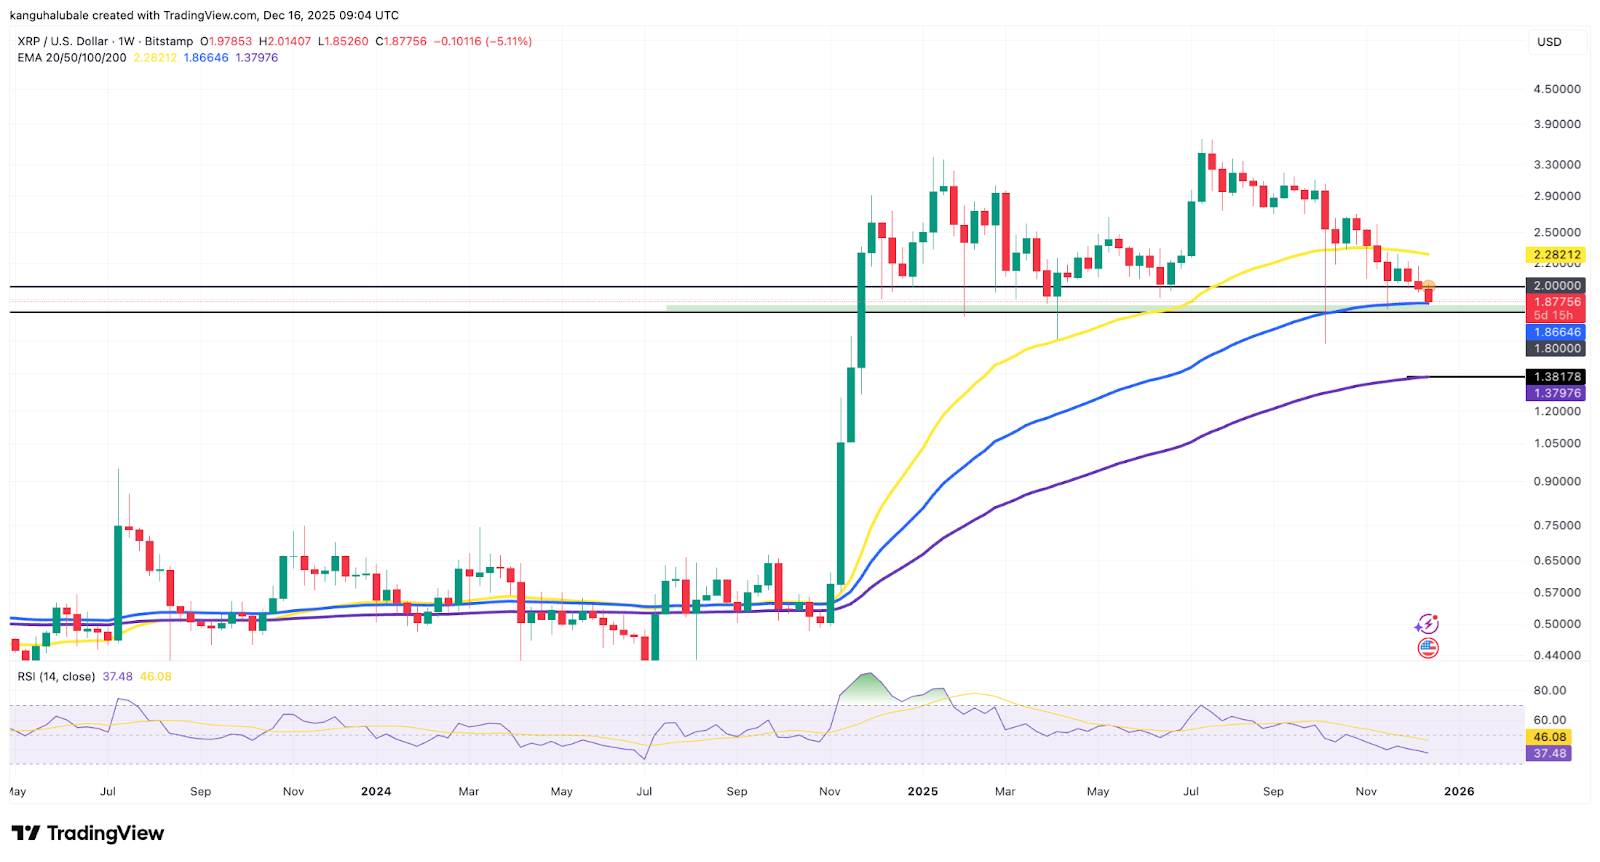Click the blue 1.86646 EMA price label
1600x862 pixels.
[1557, 332]
